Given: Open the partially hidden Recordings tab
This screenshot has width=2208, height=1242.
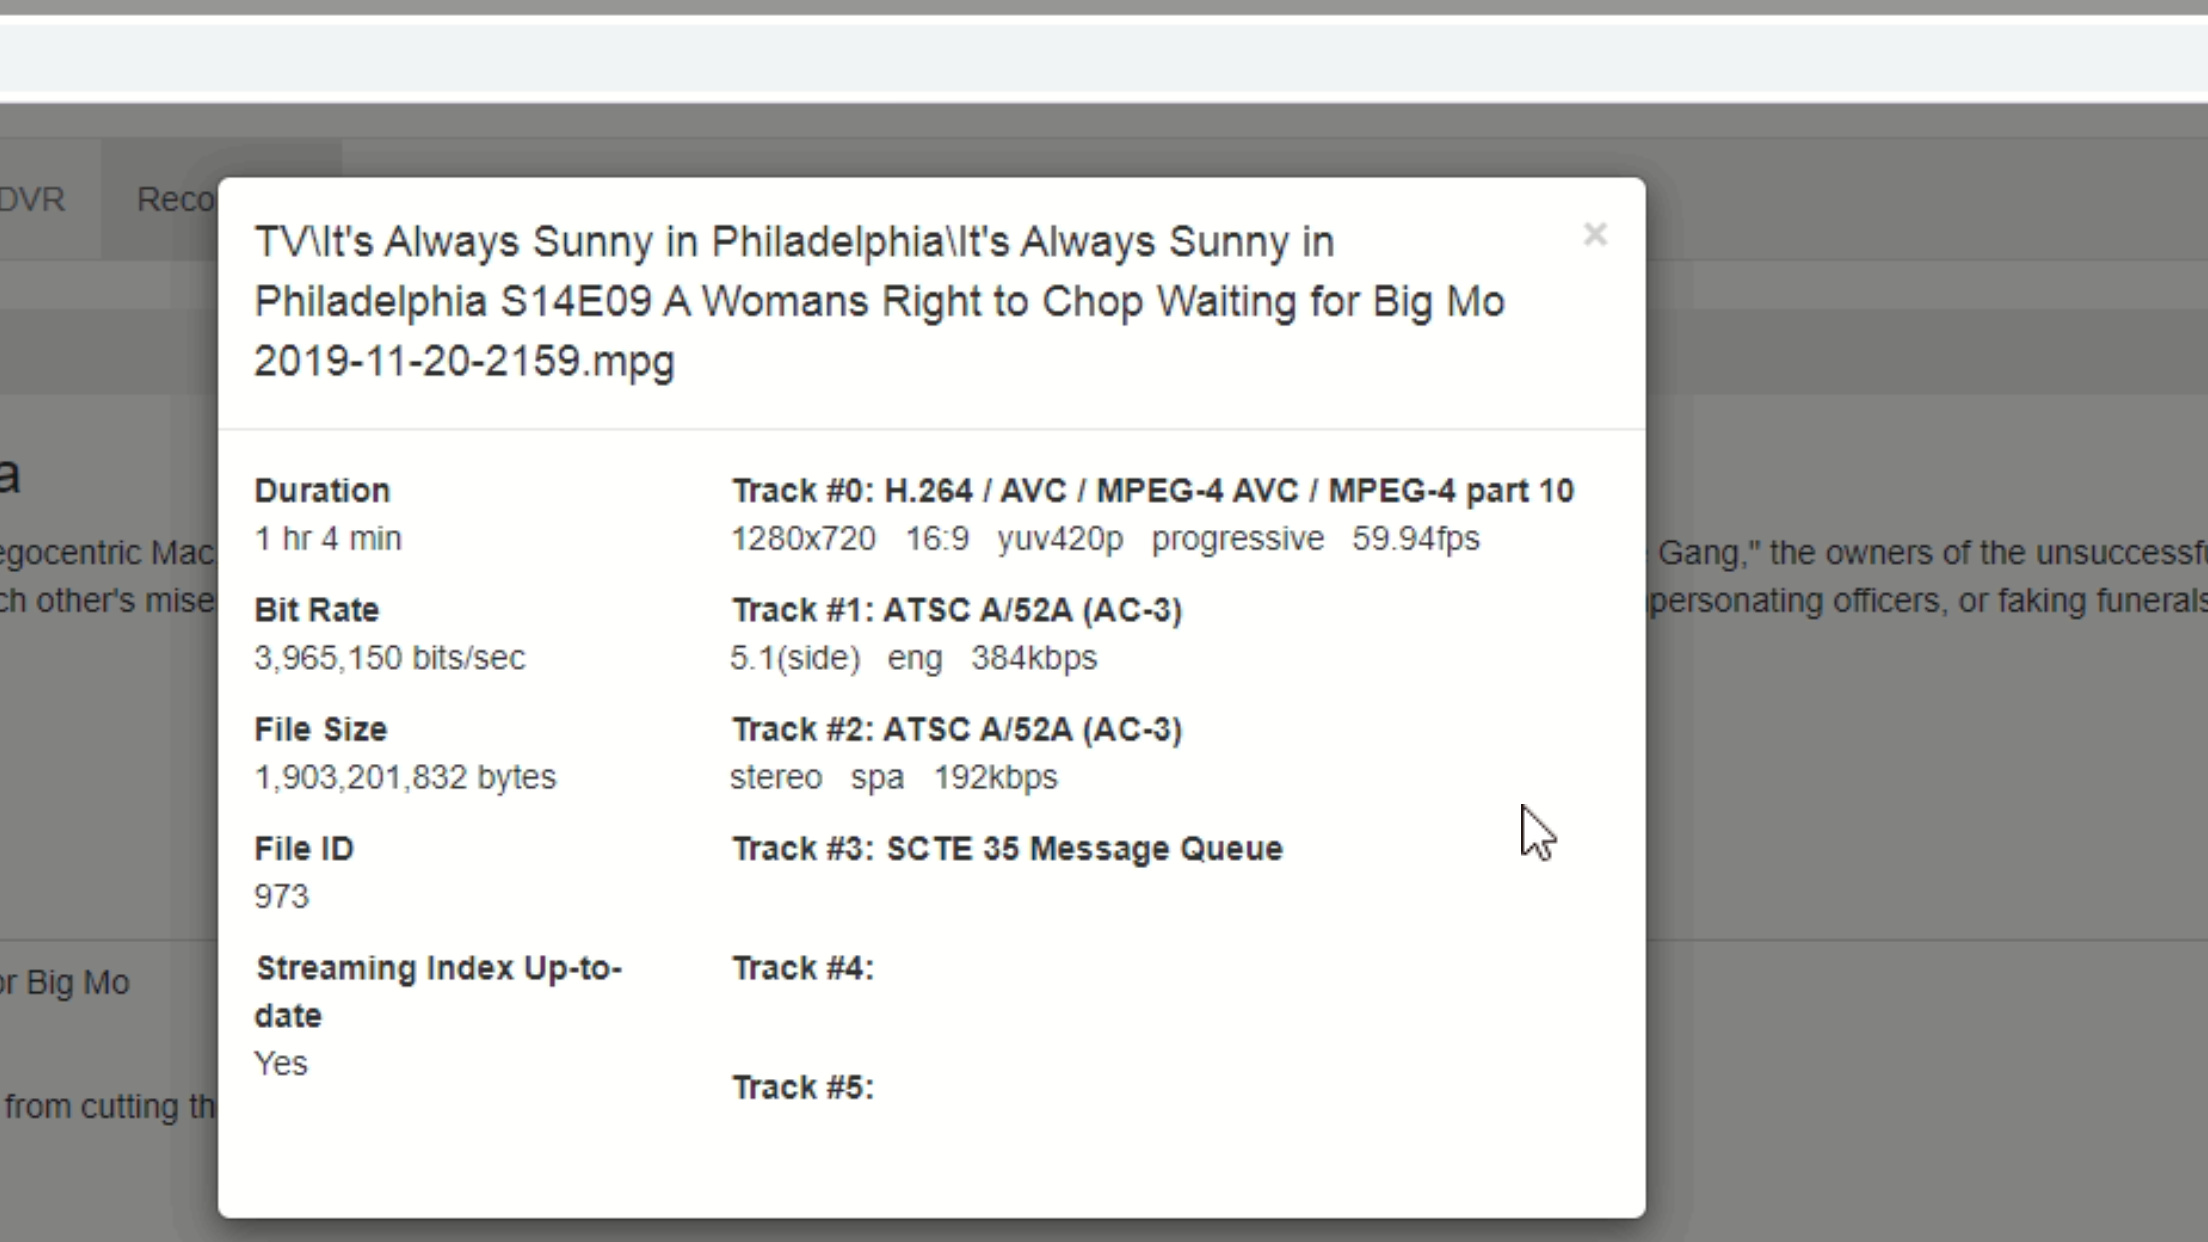Looking at the screenshot, I should [x=176, y=200].
